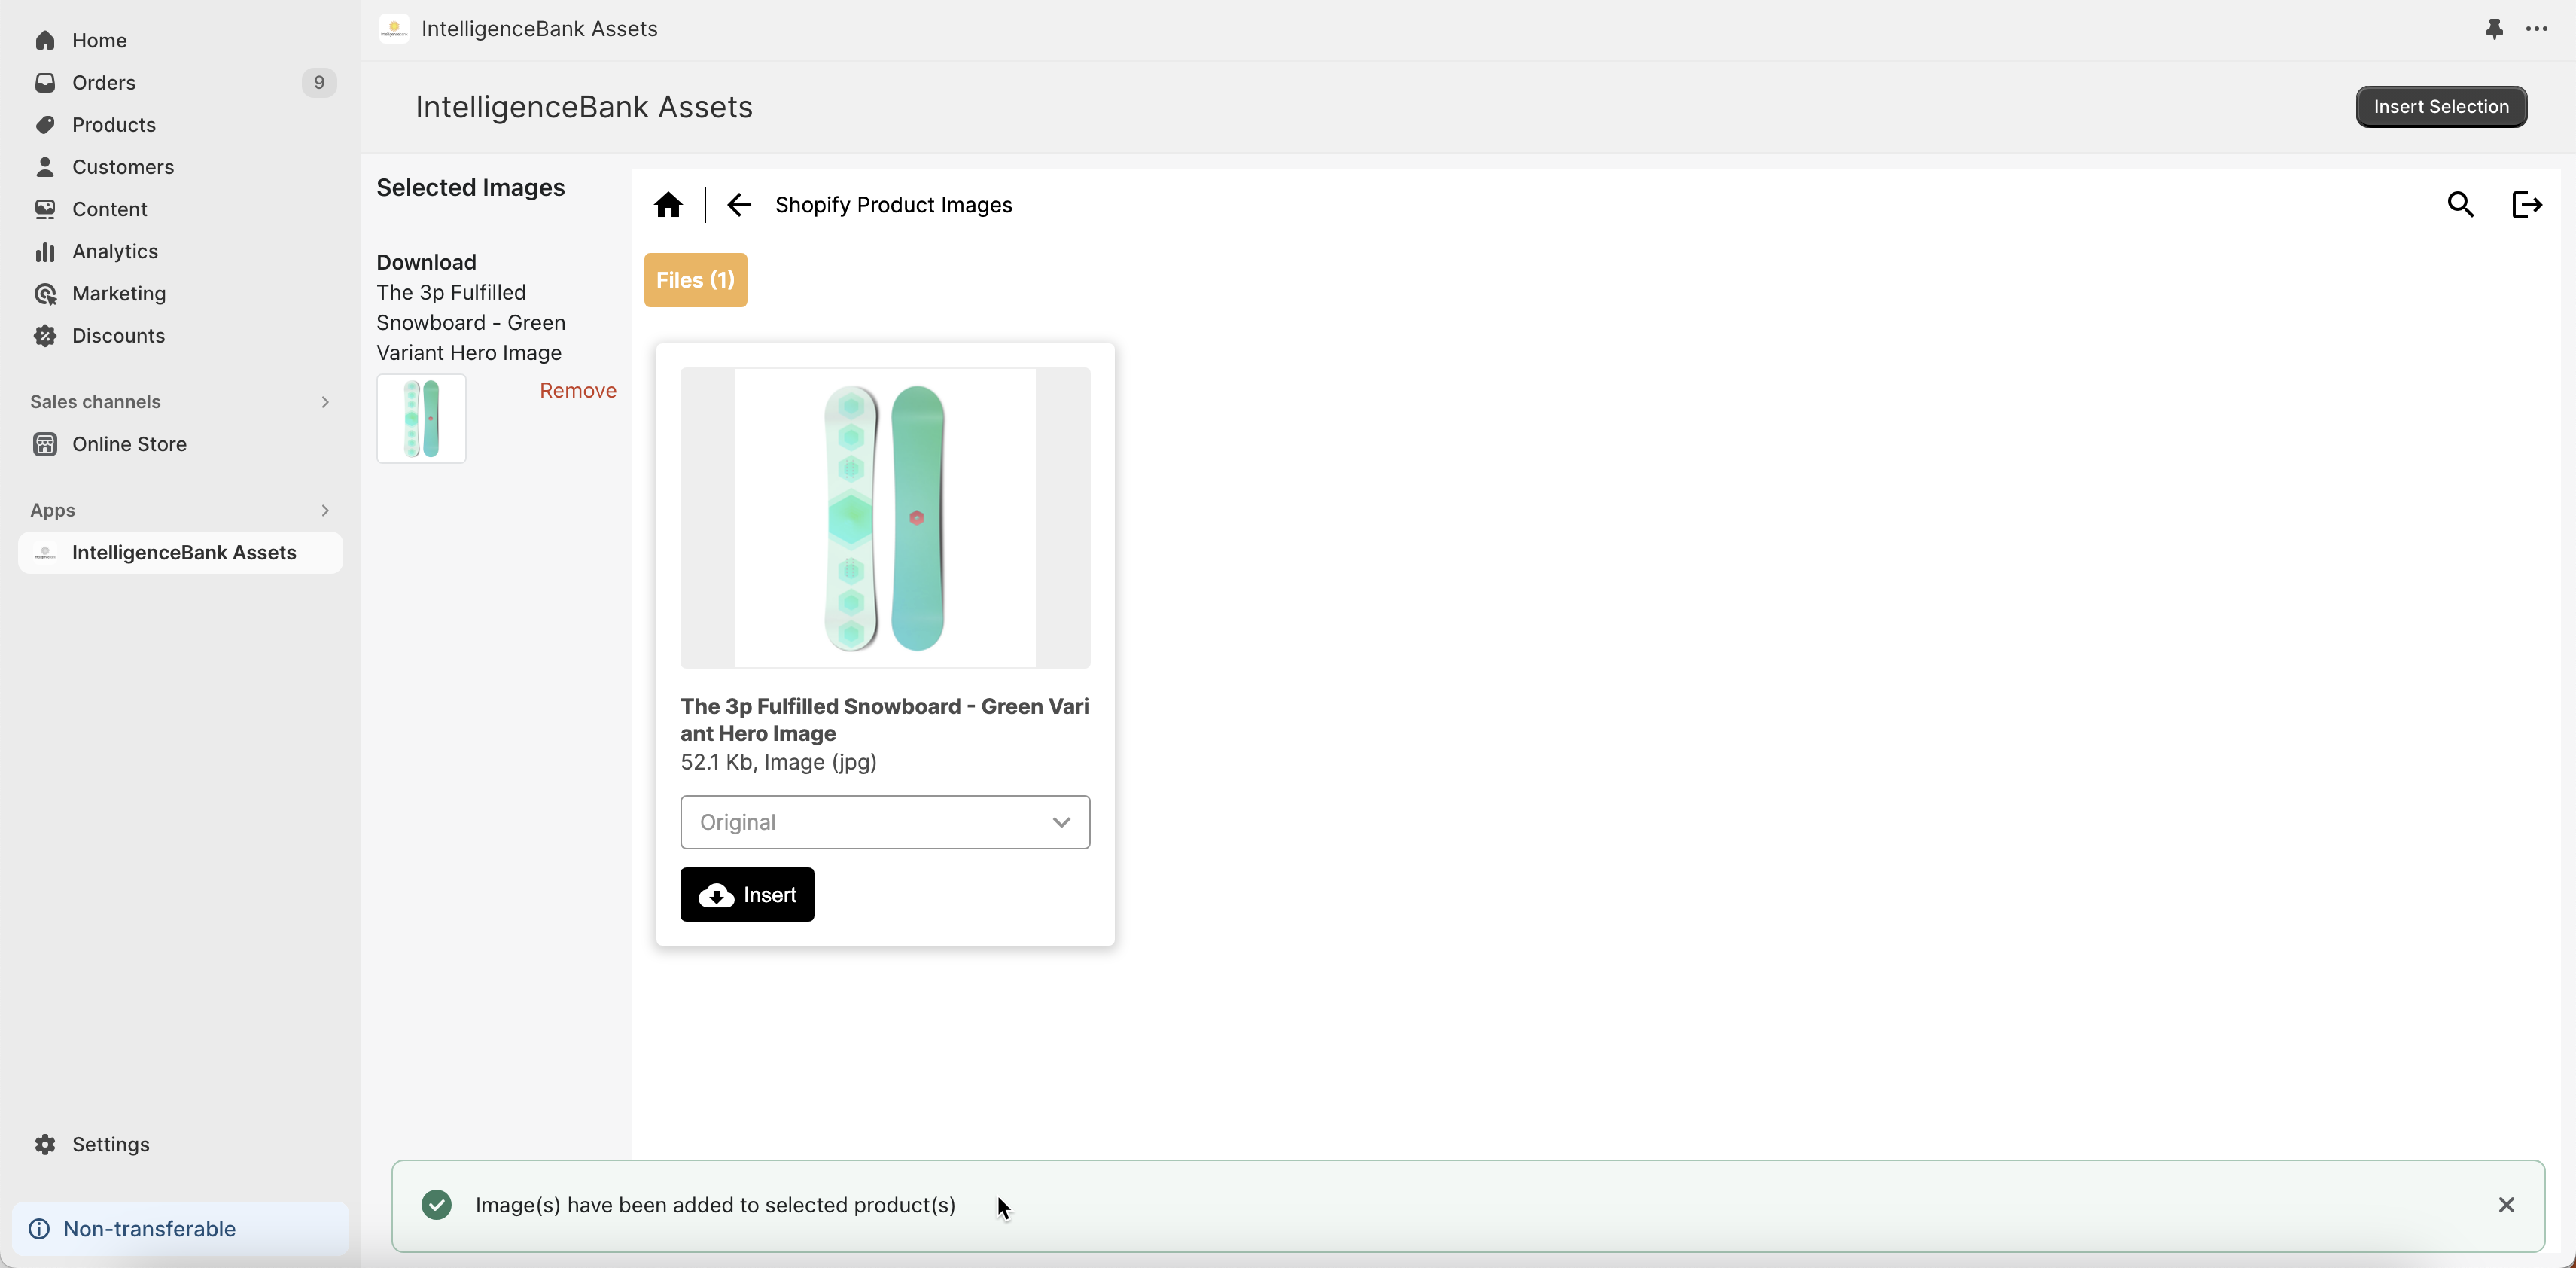Open the Non-transferable info notice
The height and width of the screenshot is (1268, 2576).
150,1229
